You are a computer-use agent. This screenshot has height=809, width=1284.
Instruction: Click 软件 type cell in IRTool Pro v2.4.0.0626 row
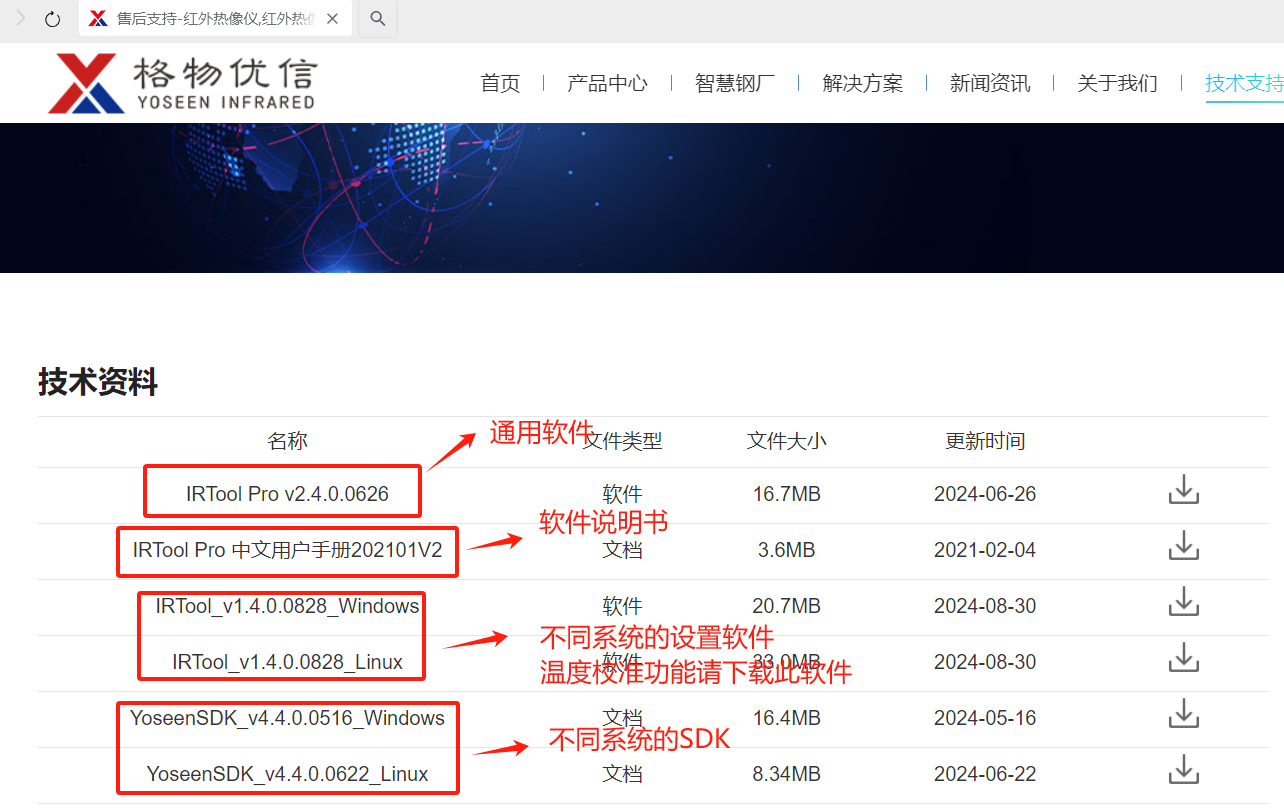(622, 494)
